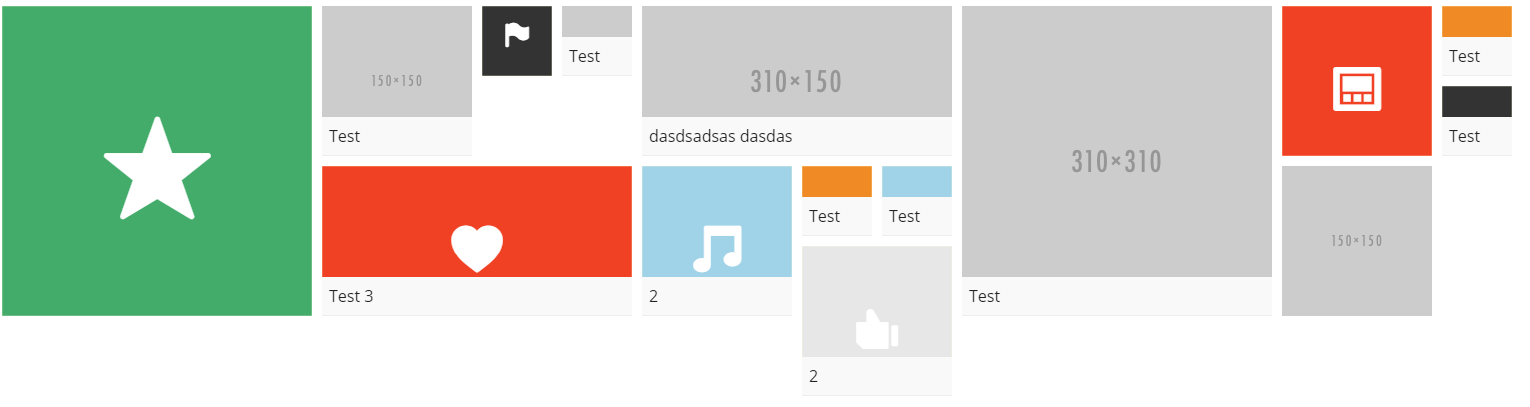Click the small gray tile beside the flag
This screenshot has height=407, width=1530.
coord(597,22)
